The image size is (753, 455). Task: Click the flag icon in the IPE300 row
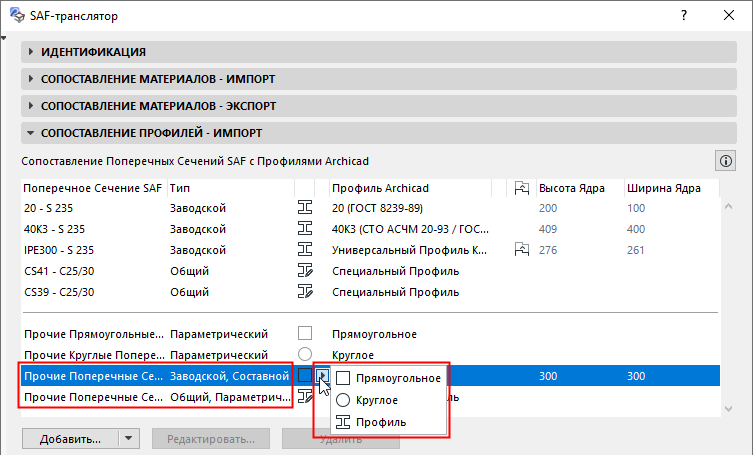point(522,250)
